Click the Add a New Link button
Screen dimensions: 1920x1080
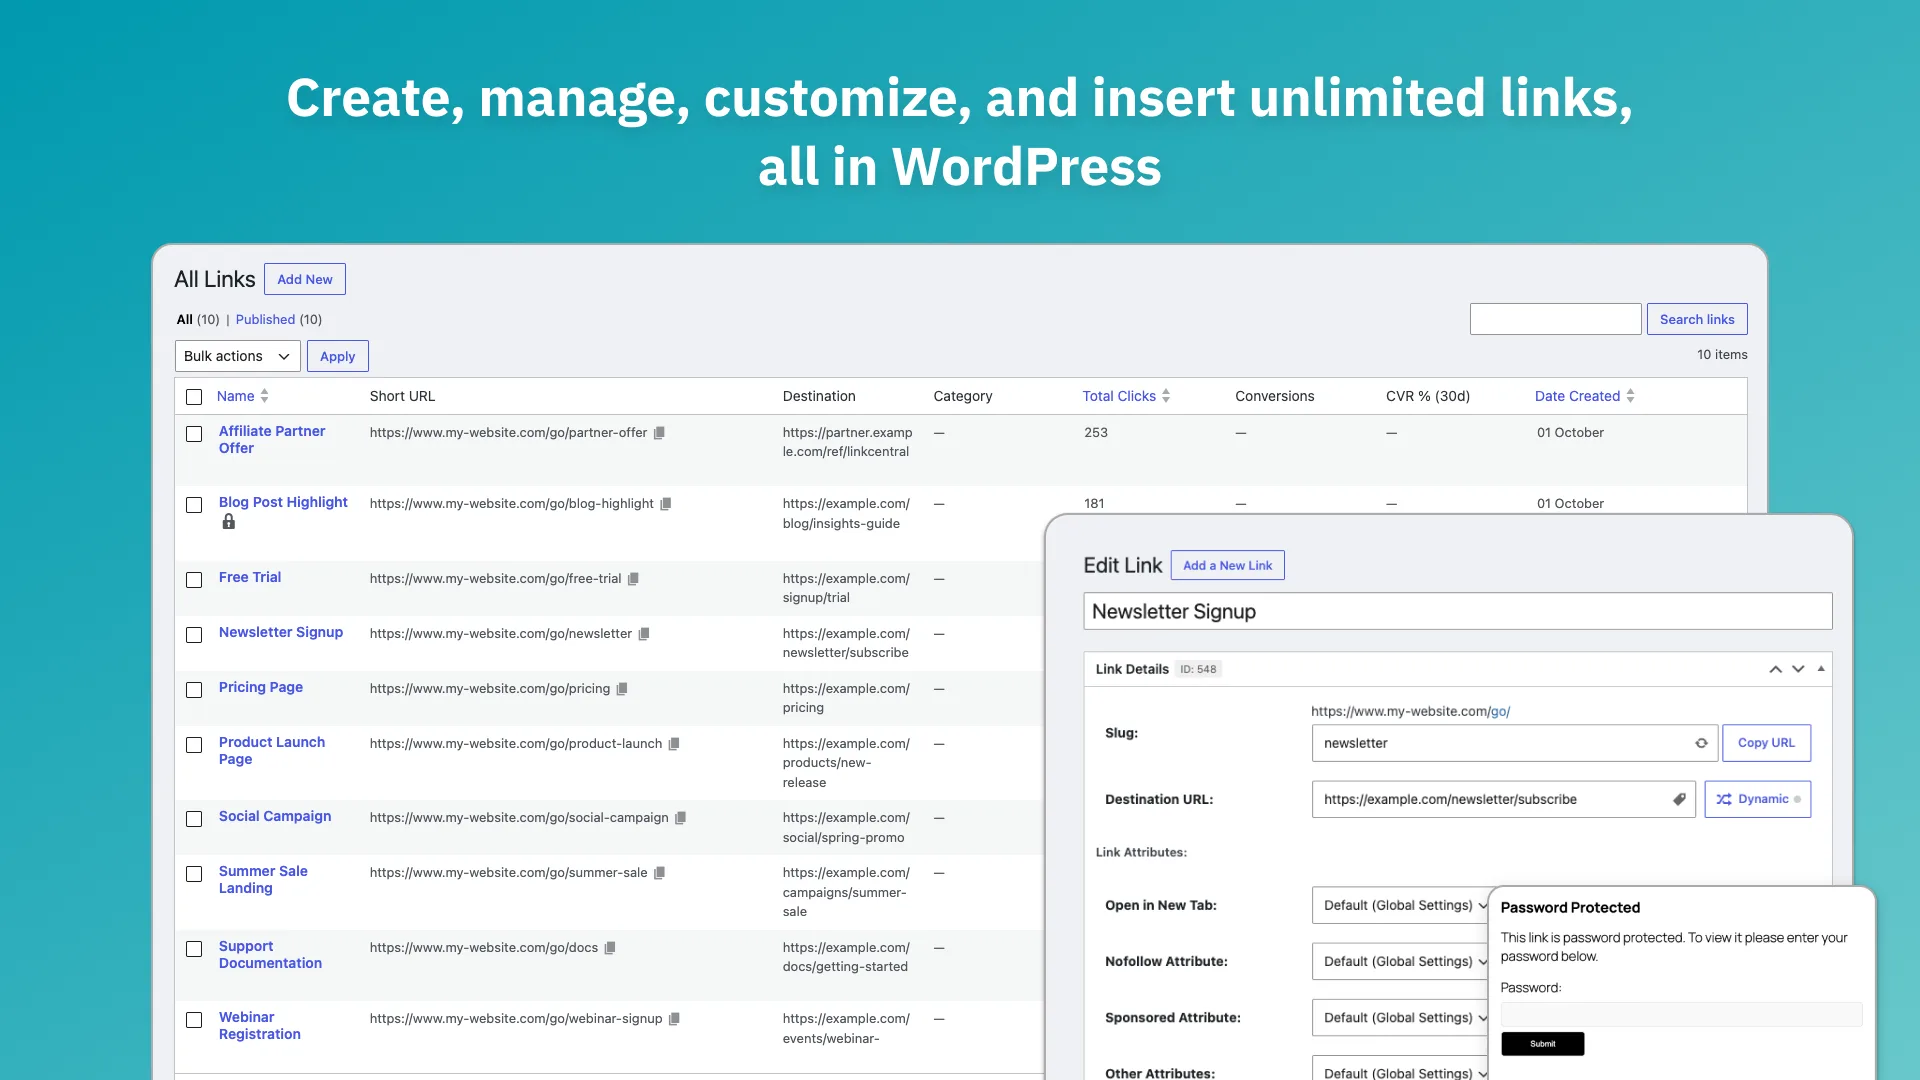click(x=1227, y=565)
